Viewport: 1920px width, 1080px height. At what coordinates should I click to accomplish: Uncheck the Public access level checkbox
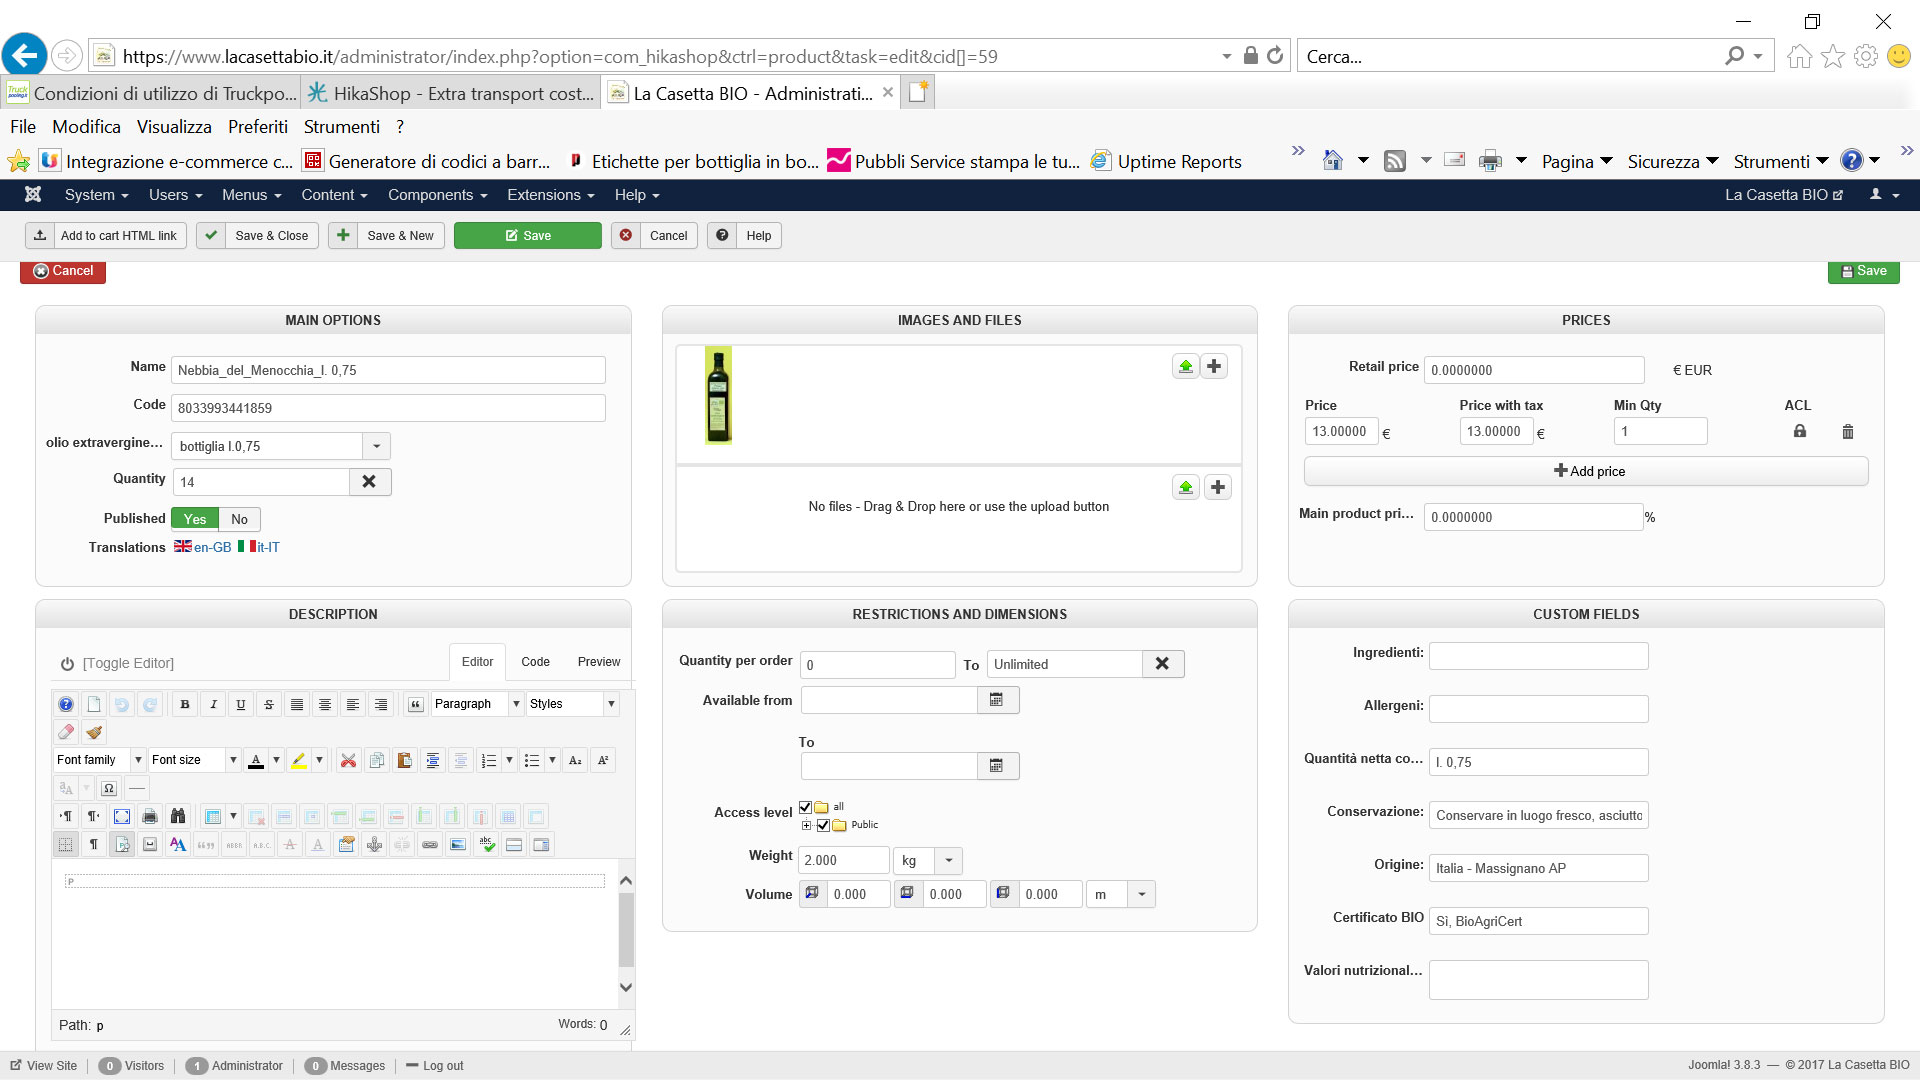(x=823, y=825)
